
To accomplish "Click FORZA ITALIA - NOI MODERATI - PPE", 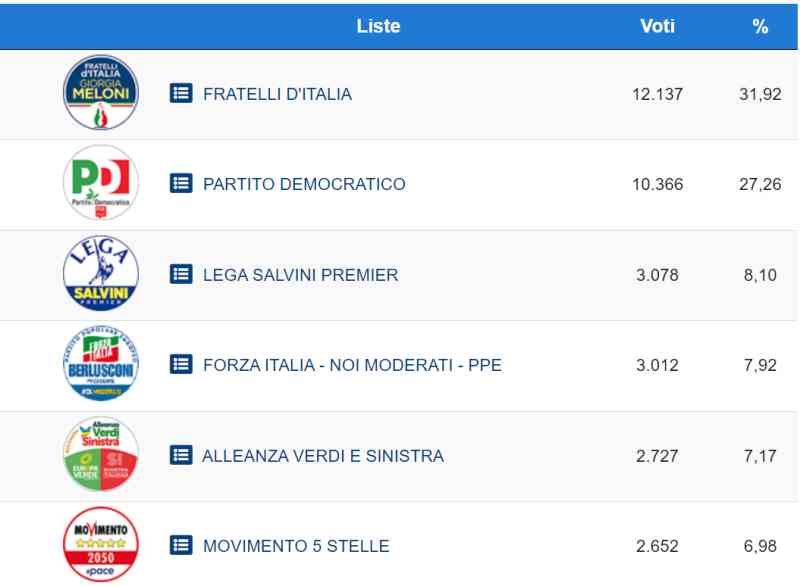I will tap(352, 365).
